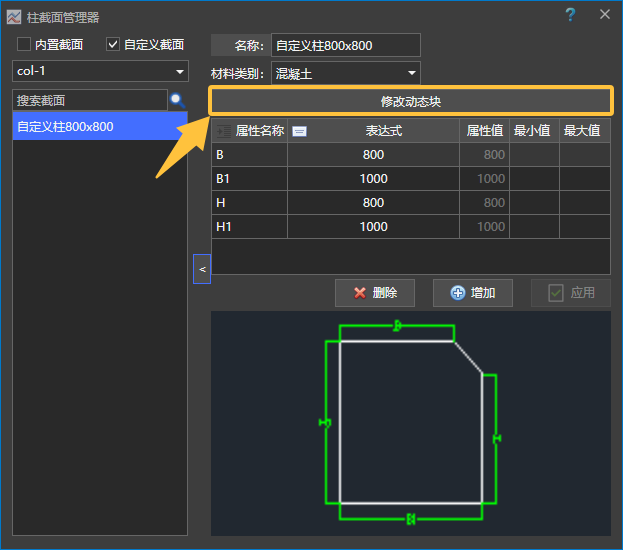Click the indent icon beside 属性名称 header

[x=223, y=131]
